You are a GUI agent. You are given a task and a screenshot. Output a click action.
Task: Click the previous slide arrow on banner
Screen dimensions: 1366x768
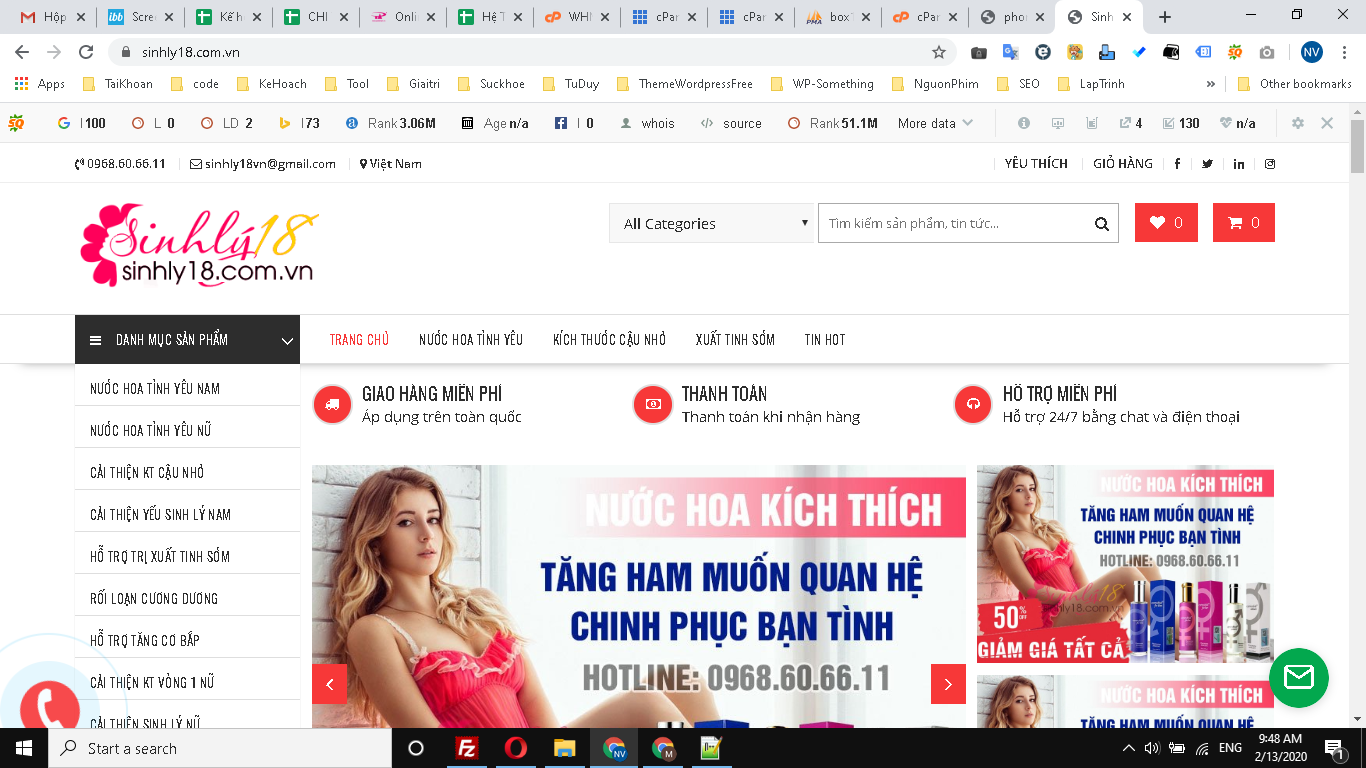click(x=329, y=684)
